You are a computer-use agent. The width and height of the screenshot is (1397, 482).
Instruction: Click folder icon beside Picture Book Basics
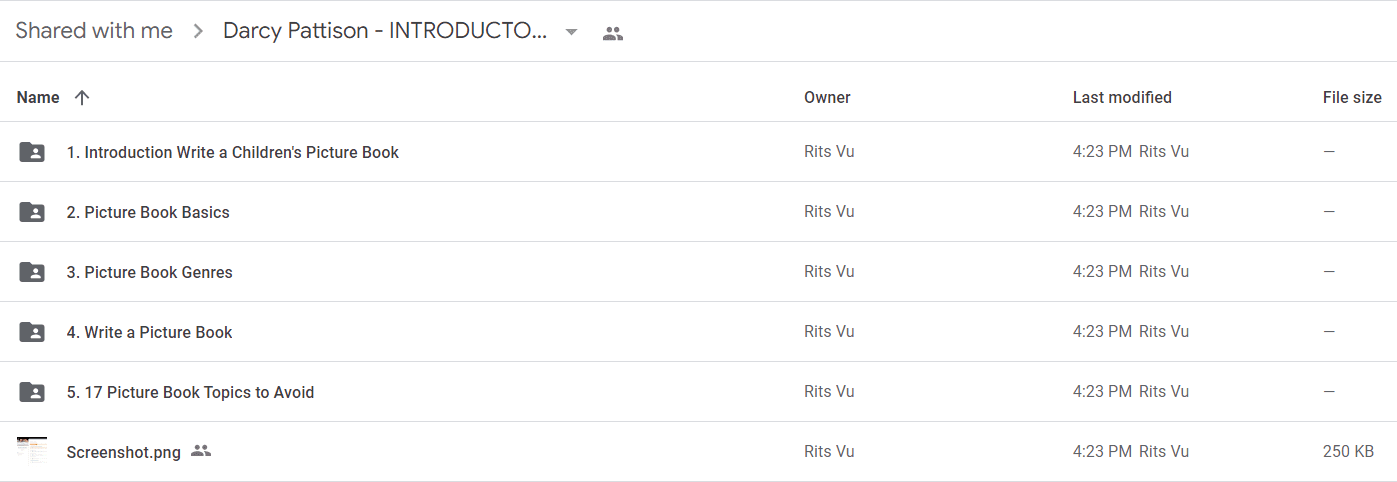(x=32, y=212)
